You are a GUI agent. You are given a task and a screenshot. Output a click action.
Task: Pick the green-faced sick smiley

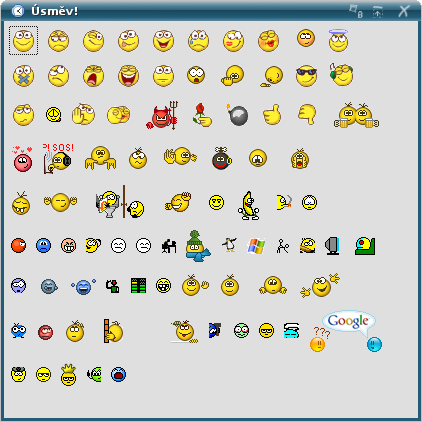click(x=241, y=330)
